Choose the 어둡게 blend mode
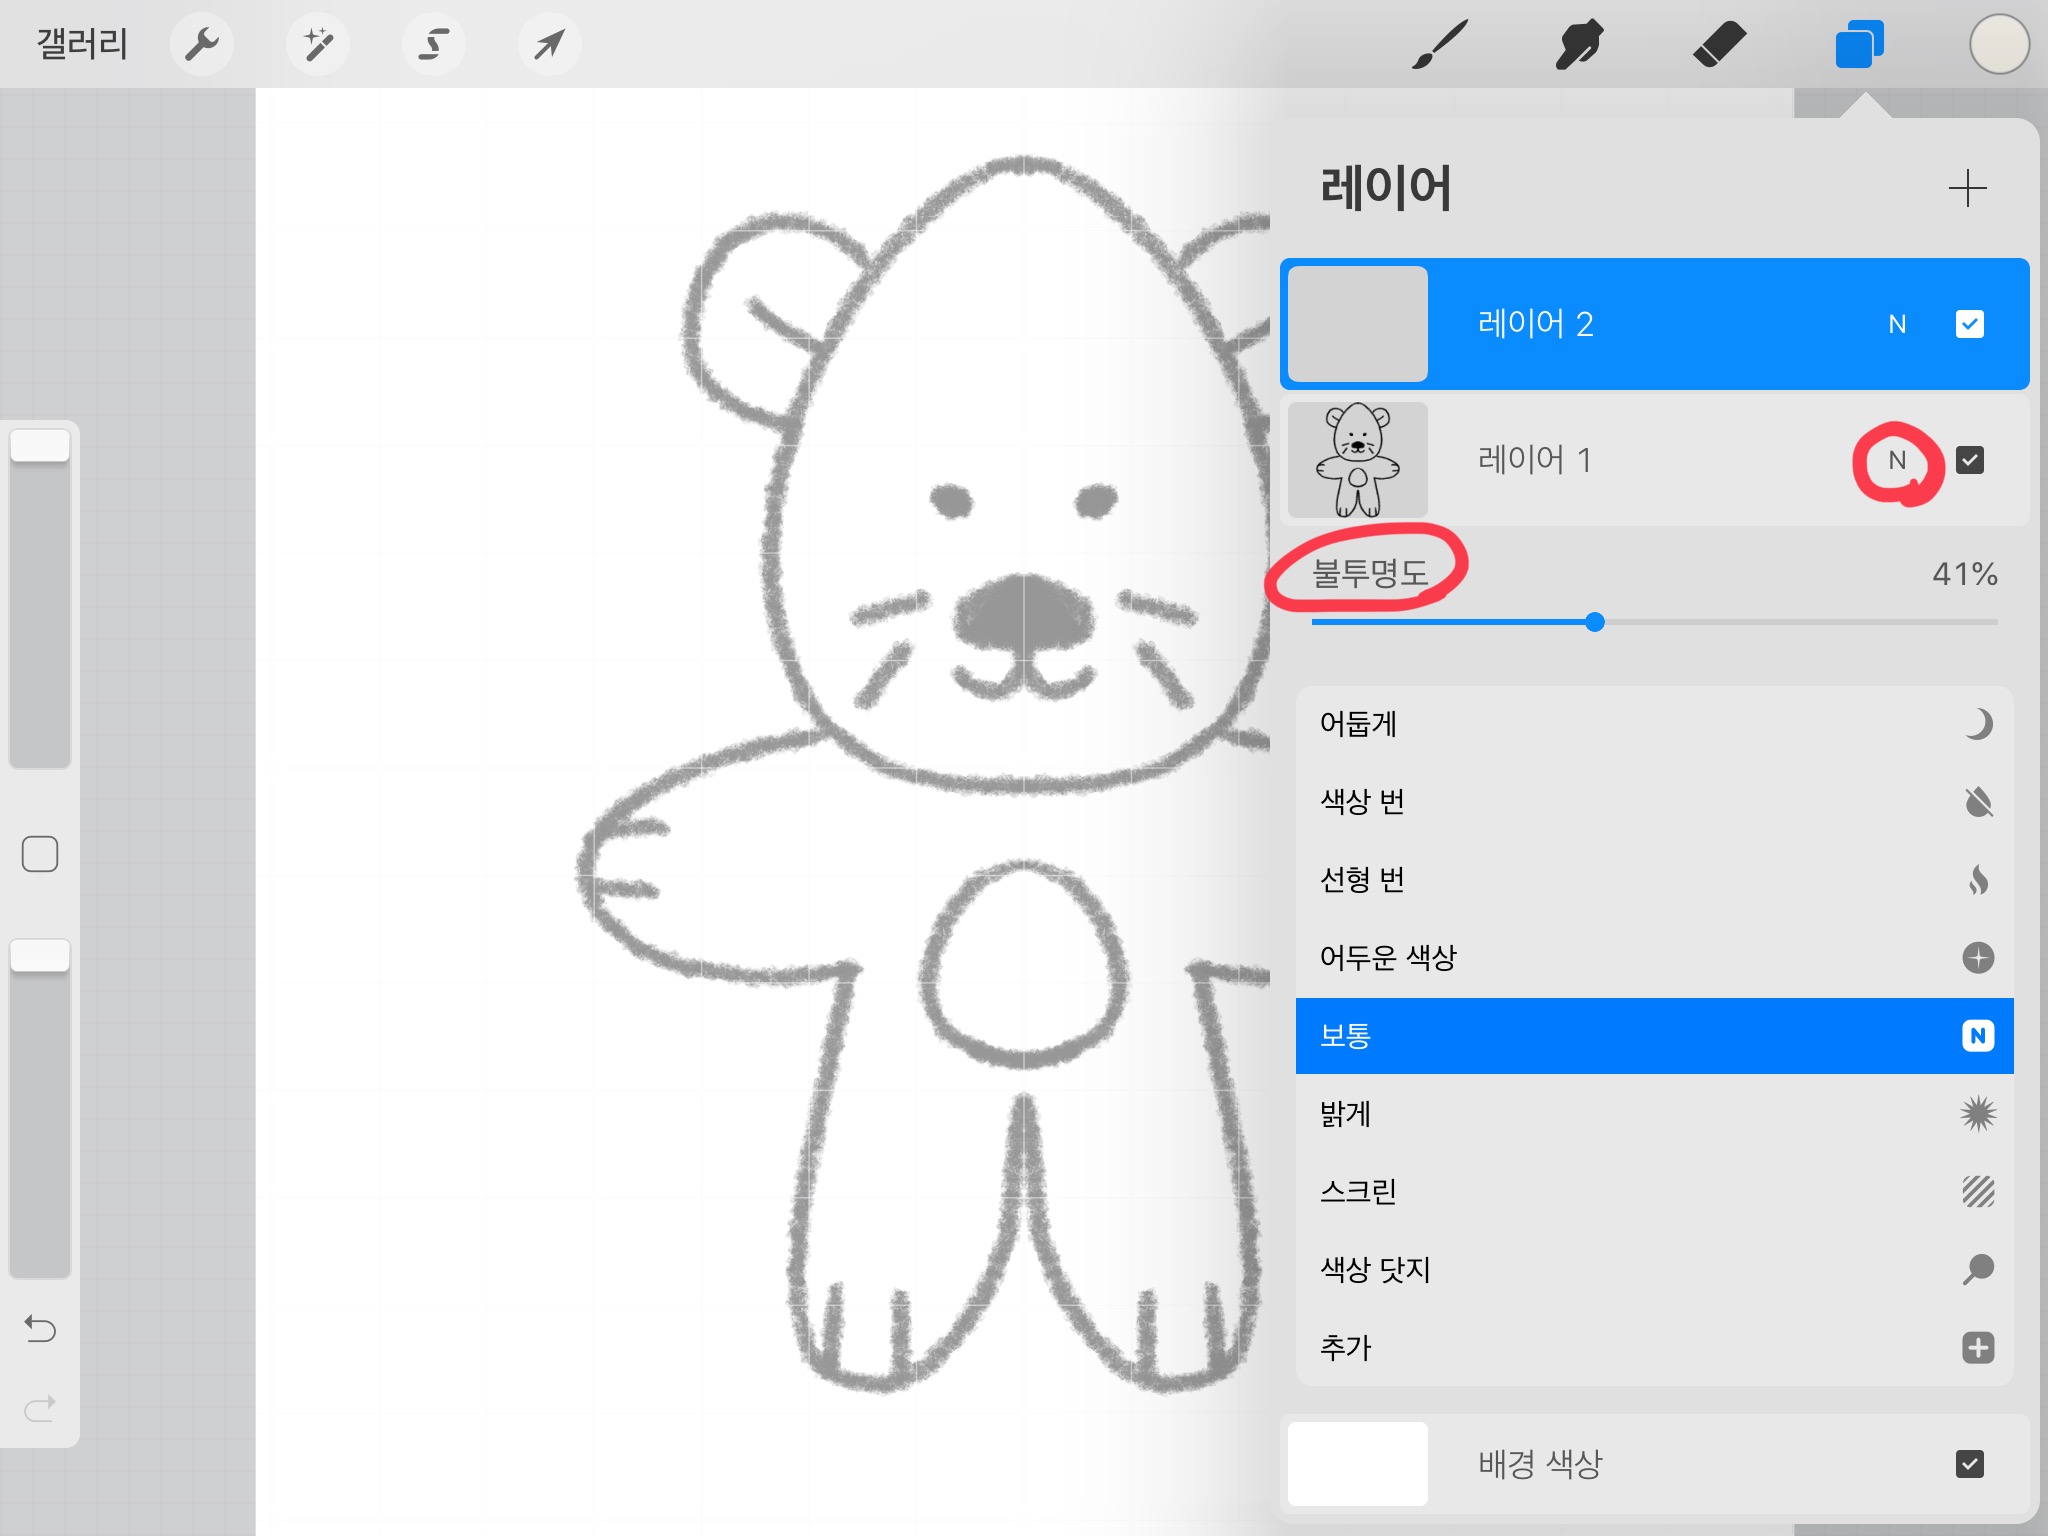Image resolution: width=2048 pixels, height=1536 pixels. point(1654,724)
